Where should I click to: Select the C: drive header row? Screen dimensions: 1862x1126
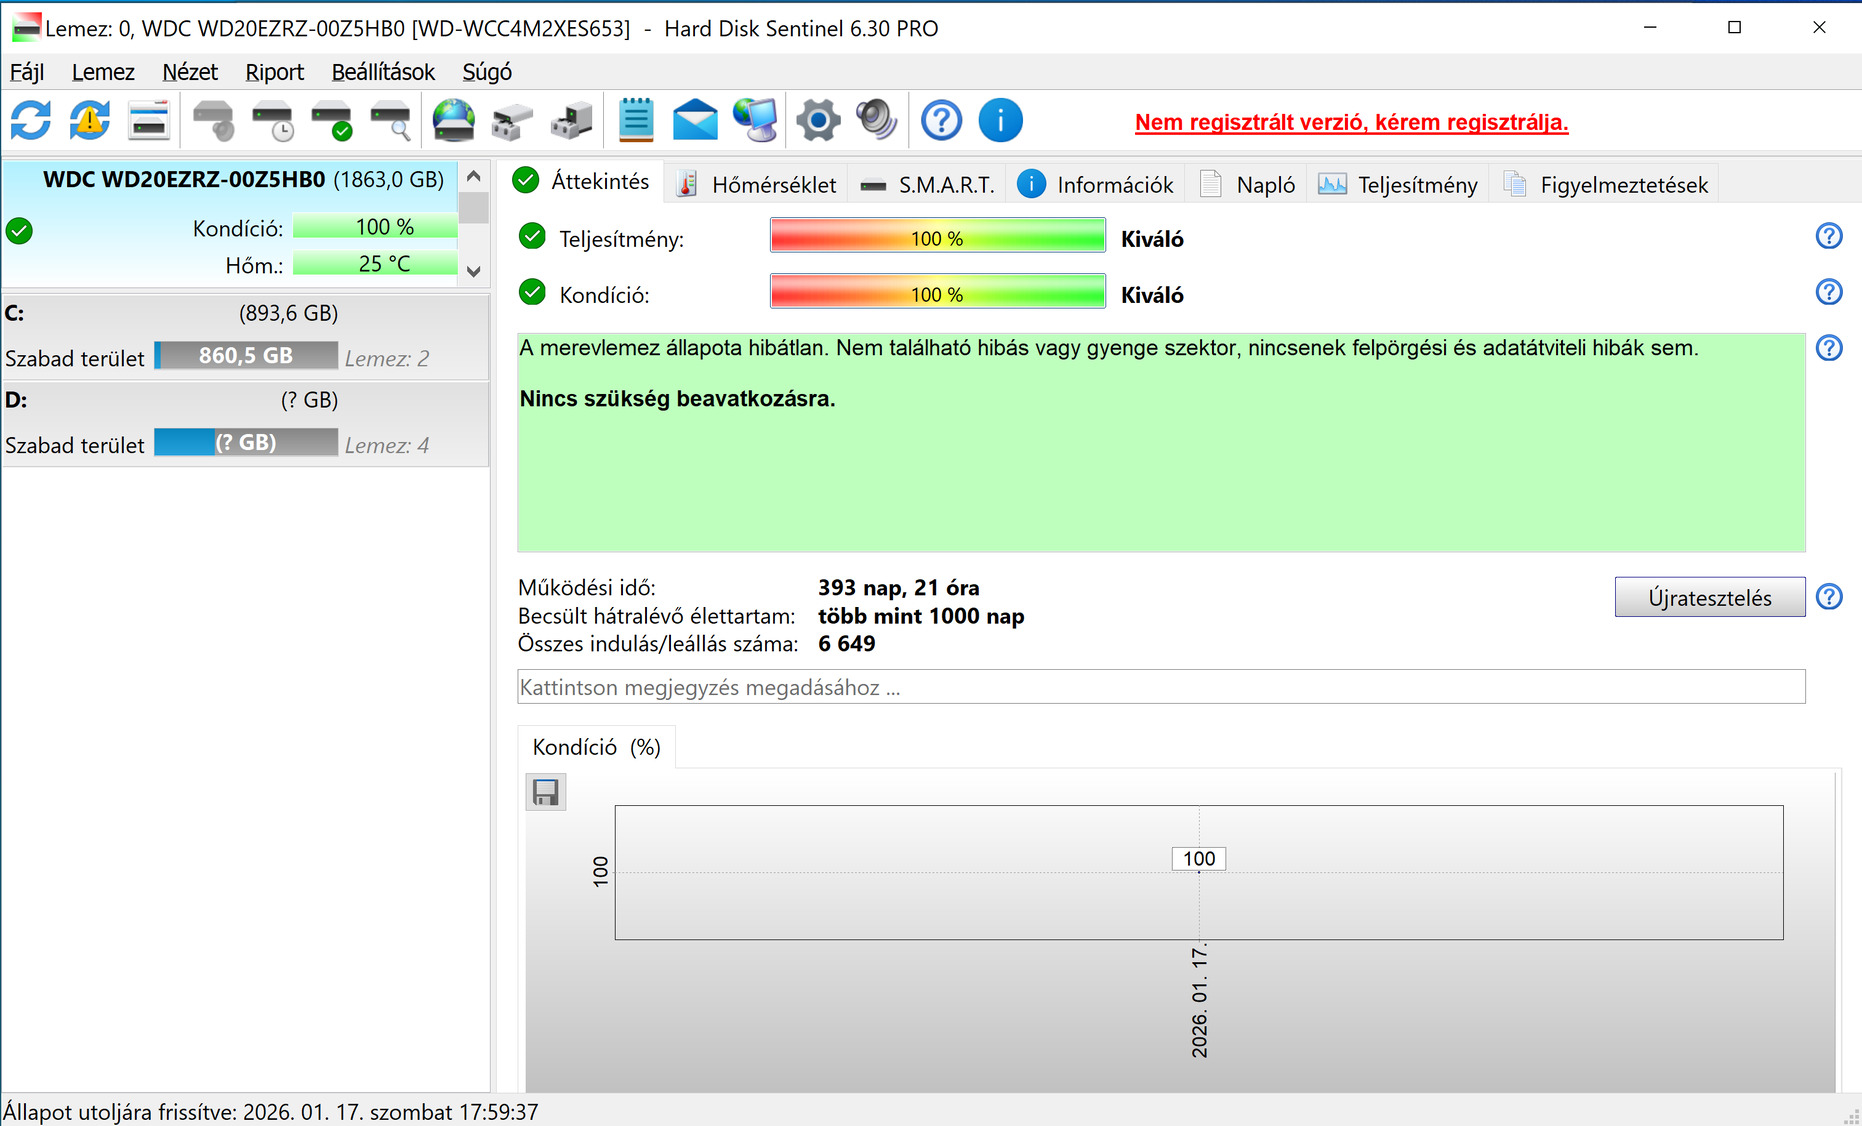(x=245, y=313)
